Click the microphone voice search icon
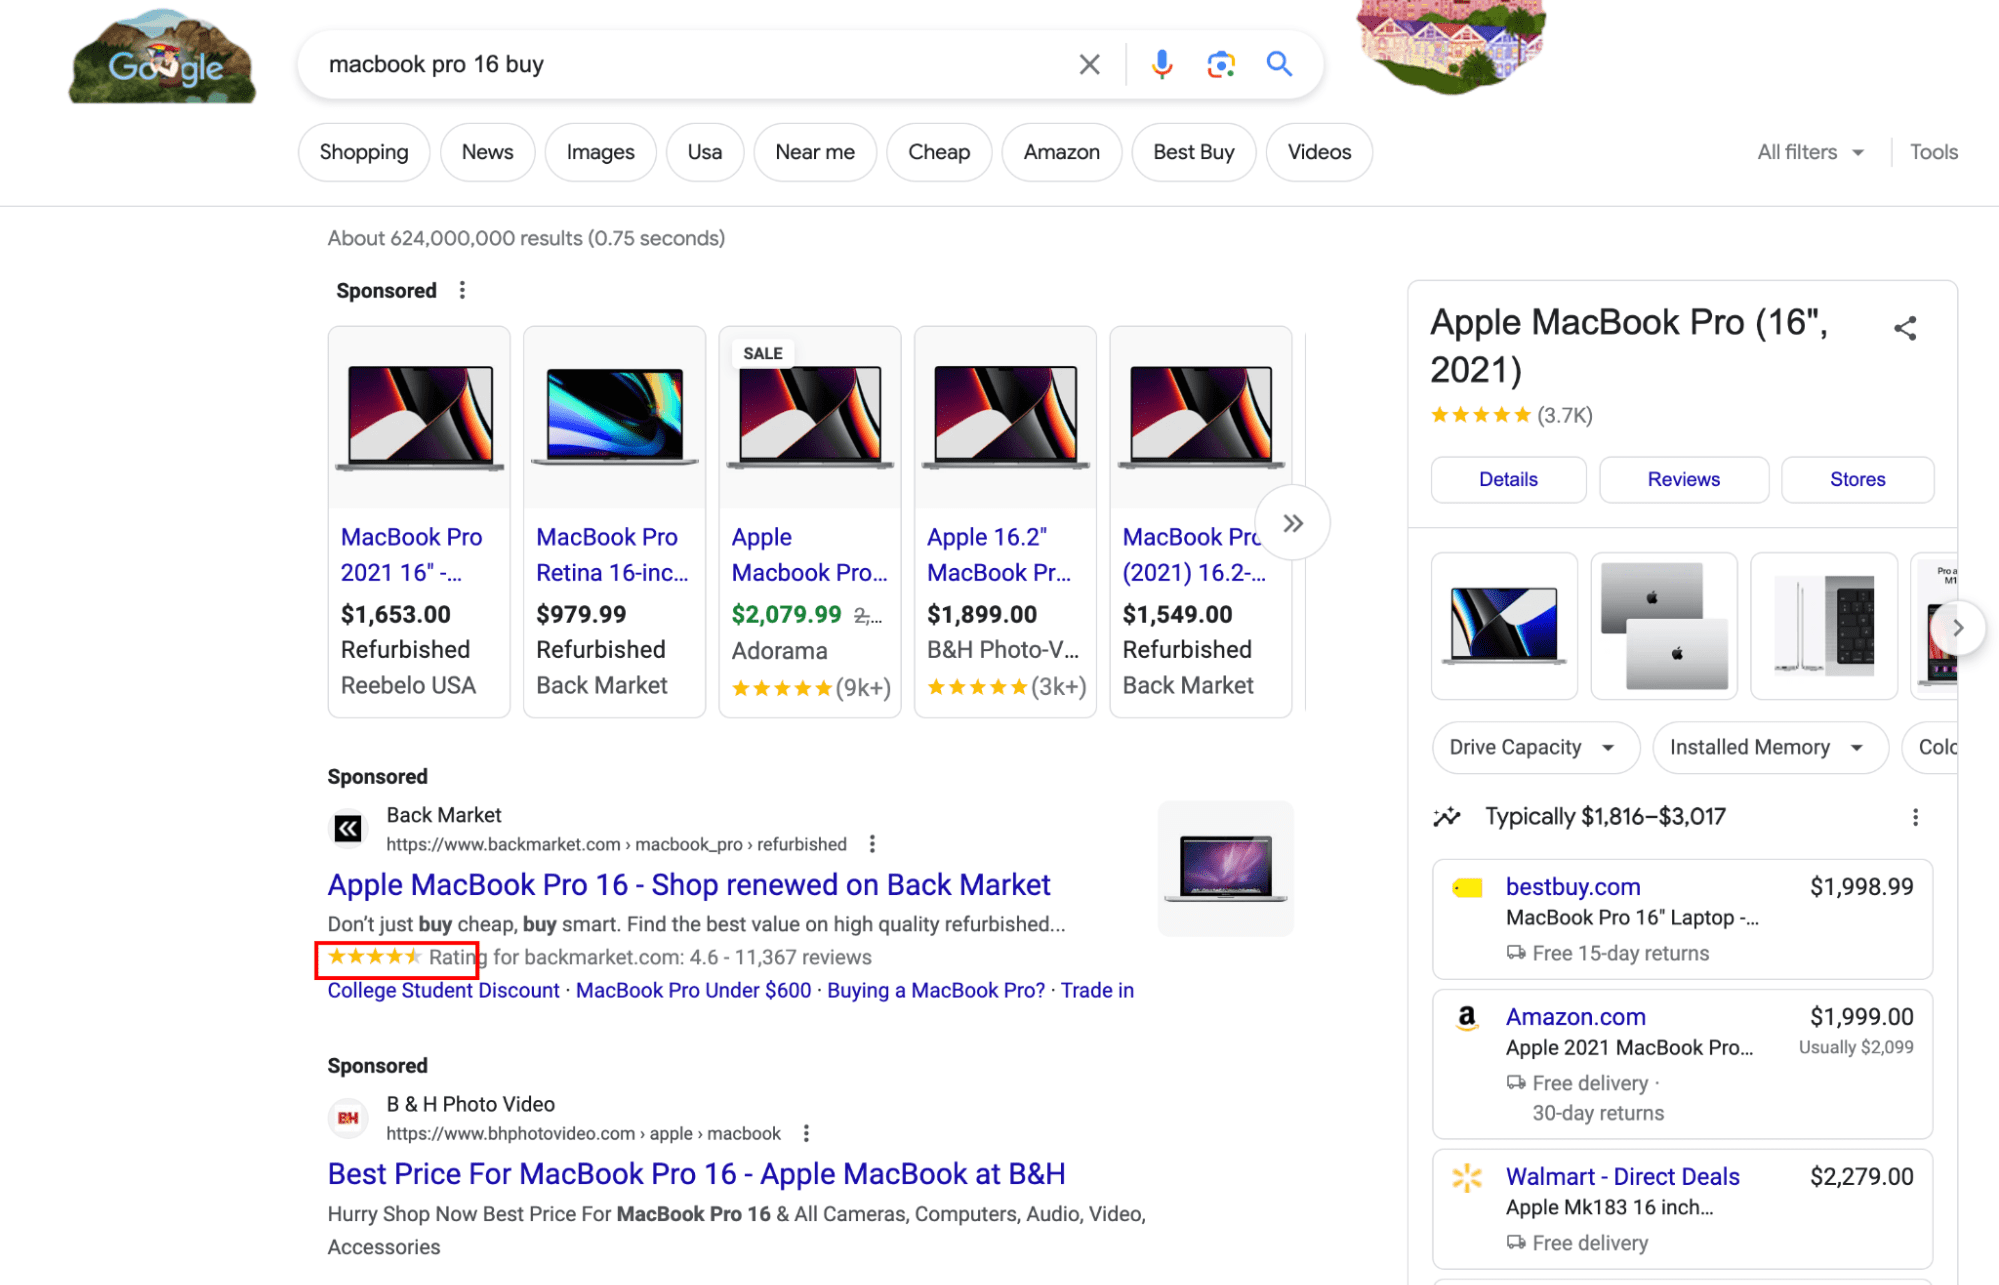This screenshot has height=1285, width=1999. click(x=1161, y=65)
